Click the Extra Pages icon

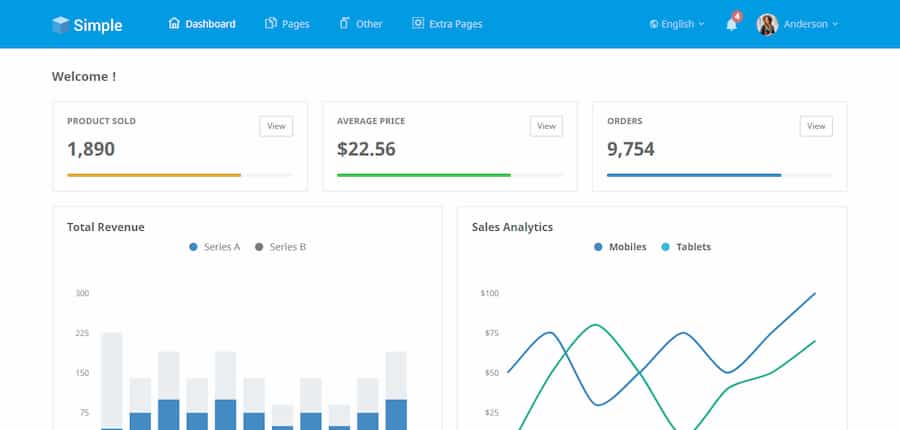[x=418, y=23]
